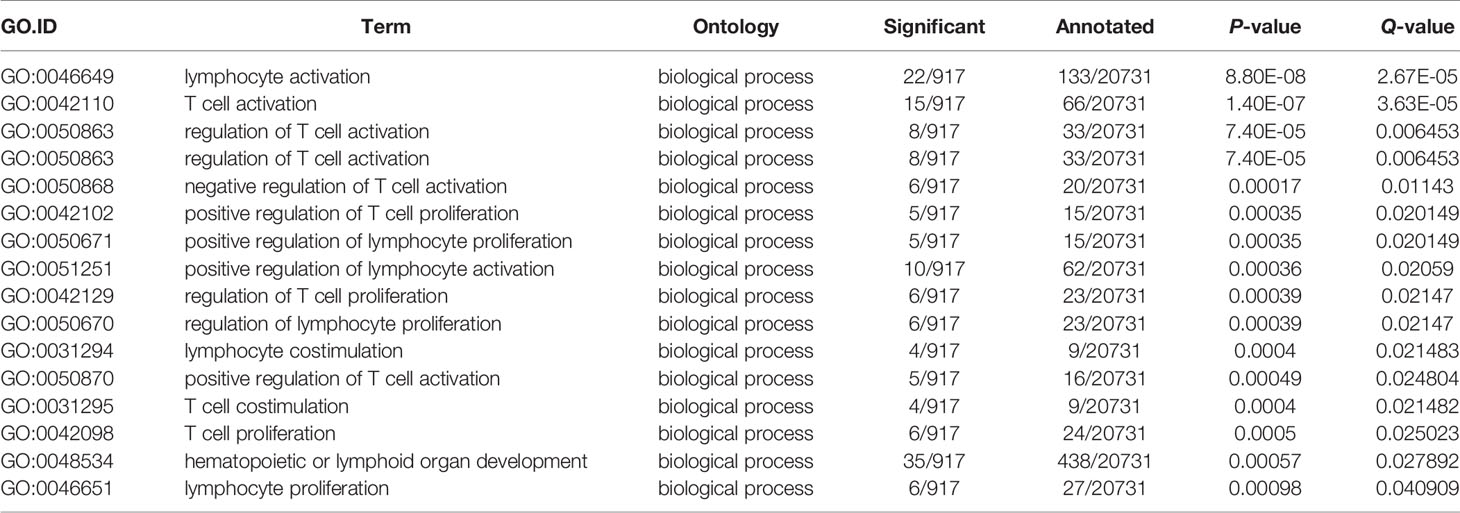
Task: Open the GO:0042110 identifier
Action: pos(57,104)
